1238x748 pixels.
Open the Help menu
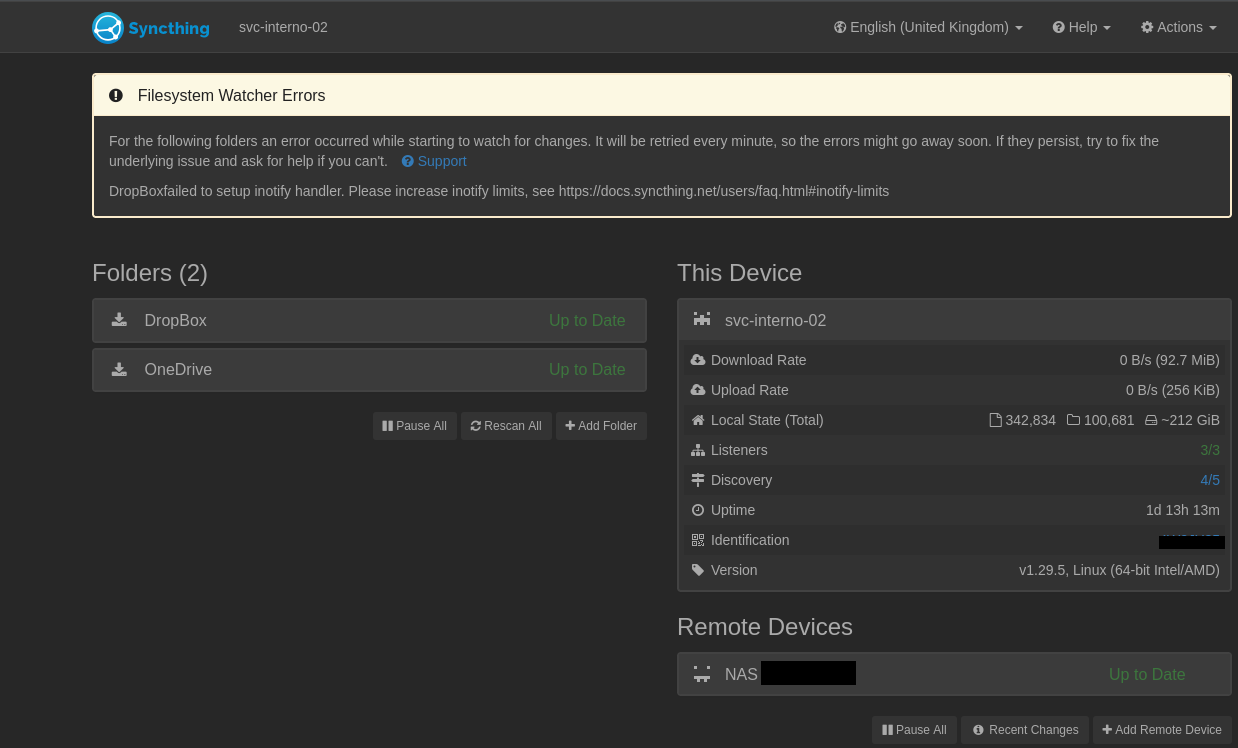[1081, 27]
